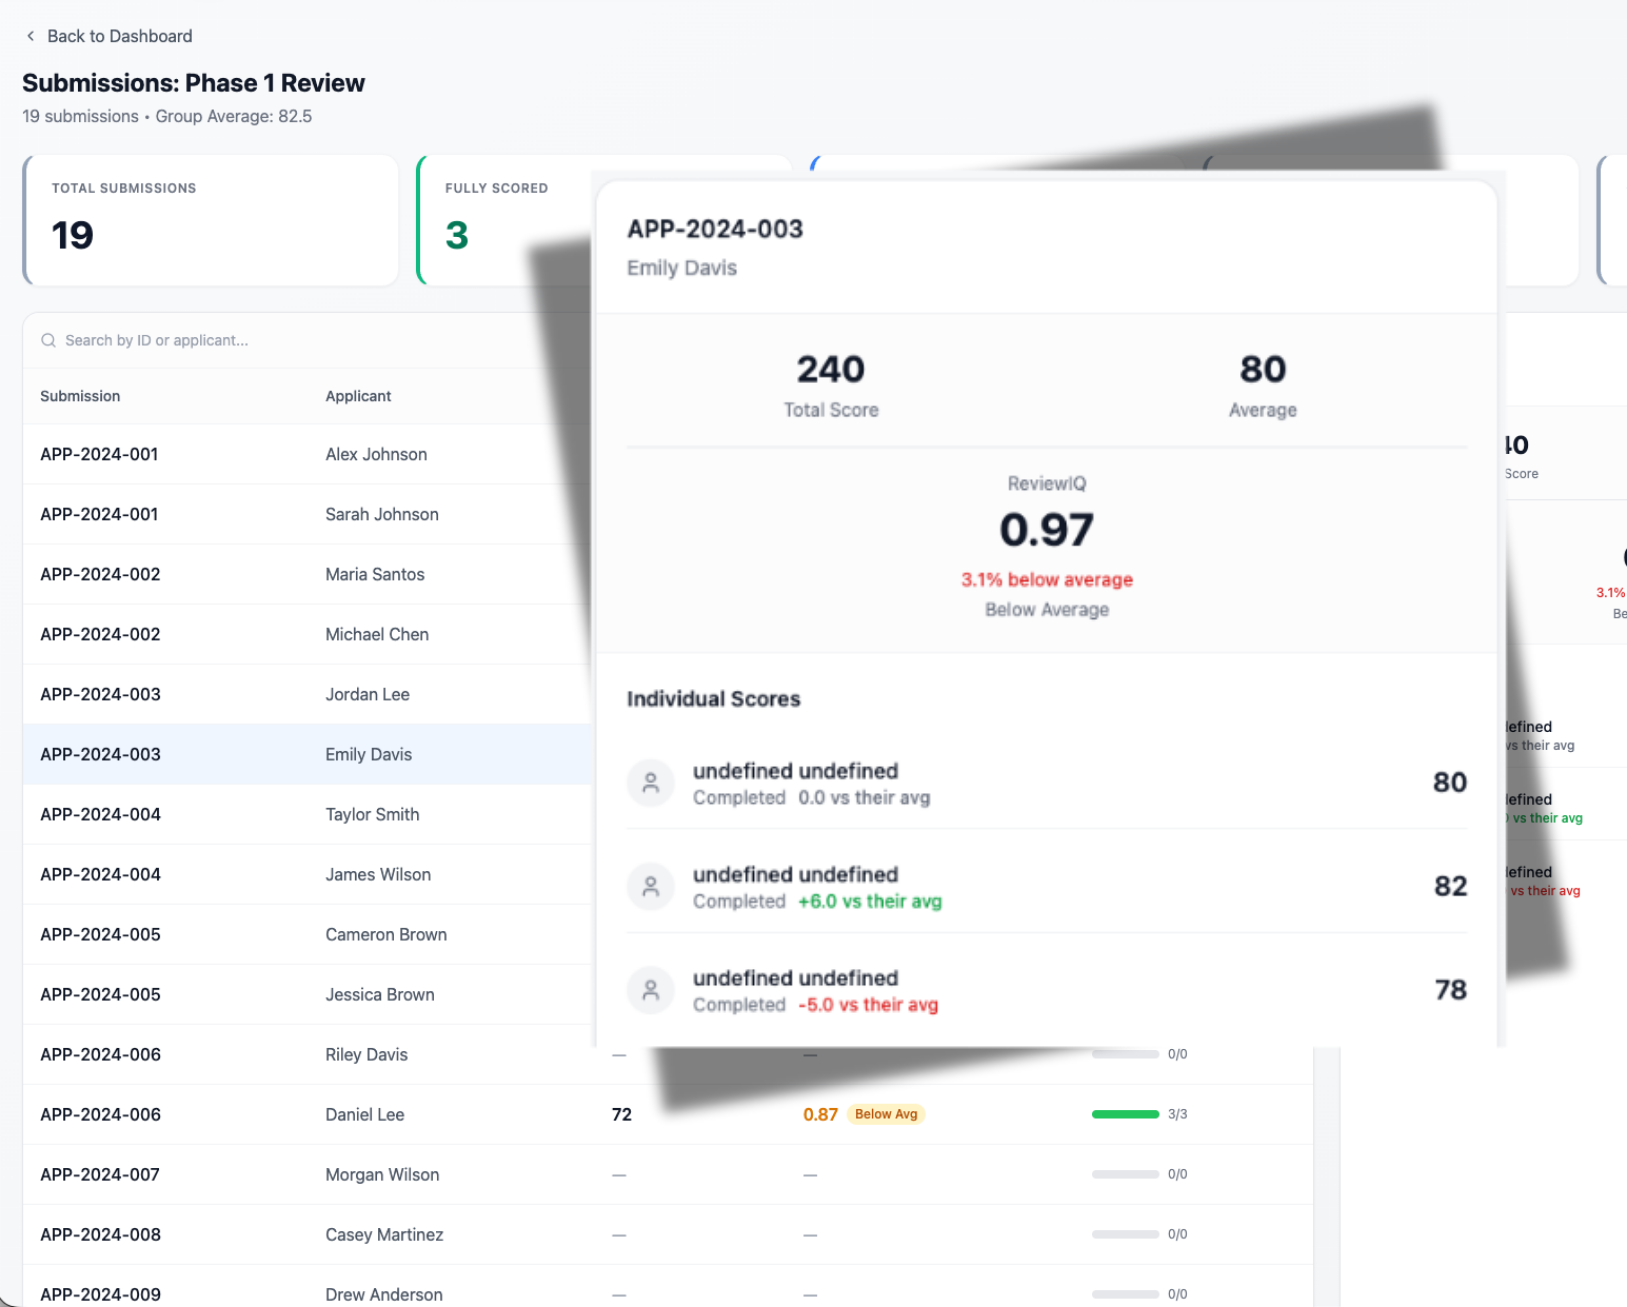This screenshot has width=1627, height=1307.
Task: Click the avatar next to the 78 score
Action: [x=650, y=990]
